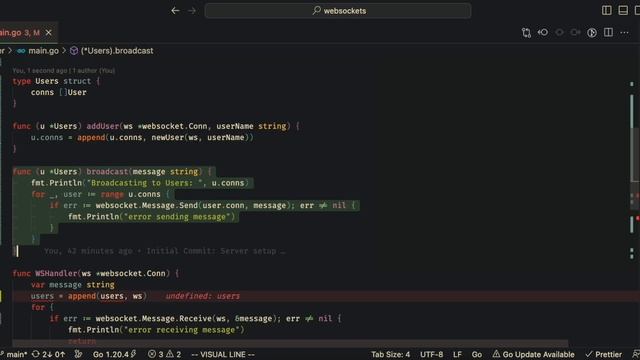Go forward with the right arrow

(192, 11)
